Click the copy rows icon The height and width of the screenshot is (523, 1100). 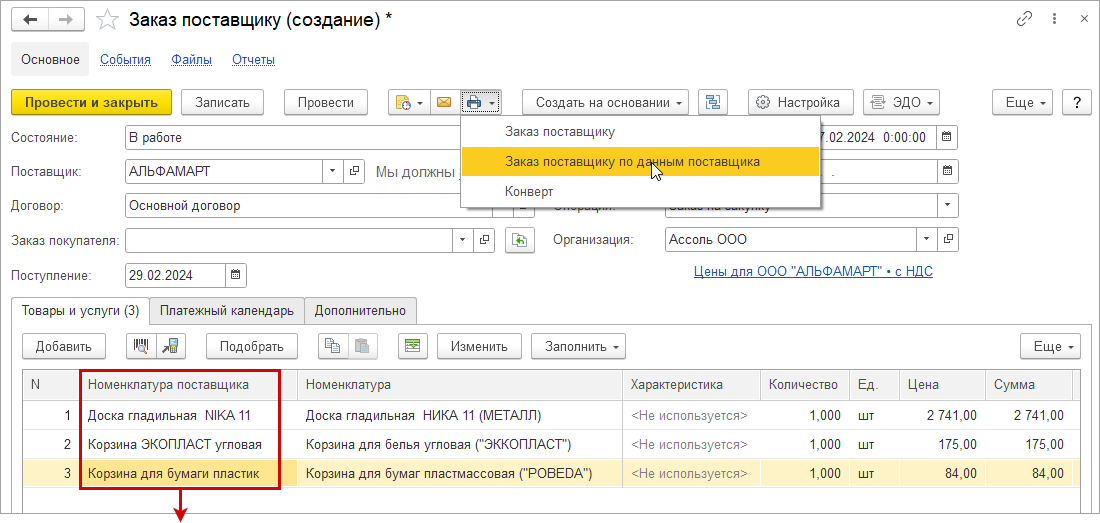tap(333, 346)
